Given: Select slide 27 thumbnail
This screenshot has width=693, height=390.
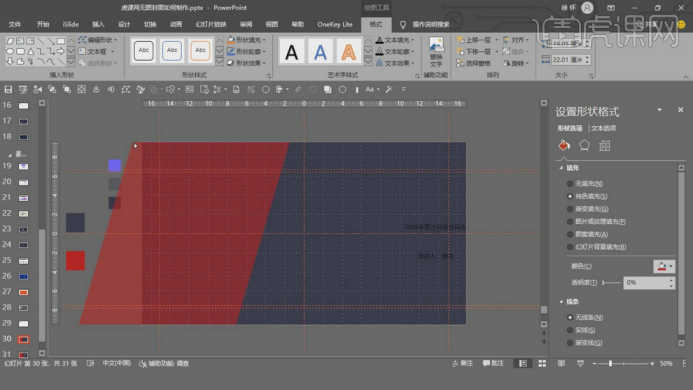Looking at the screenshot, I should pyautogui.click(x=23, y=292).
